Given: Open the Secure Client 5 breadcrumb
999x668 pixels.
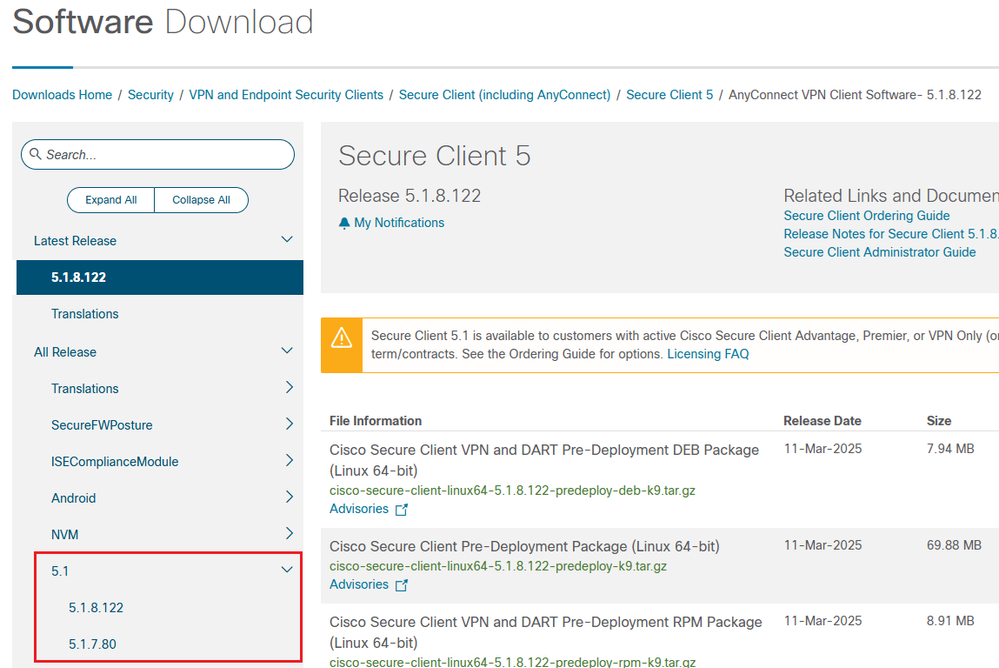Looking at the screenshot, I should (670, 95).
